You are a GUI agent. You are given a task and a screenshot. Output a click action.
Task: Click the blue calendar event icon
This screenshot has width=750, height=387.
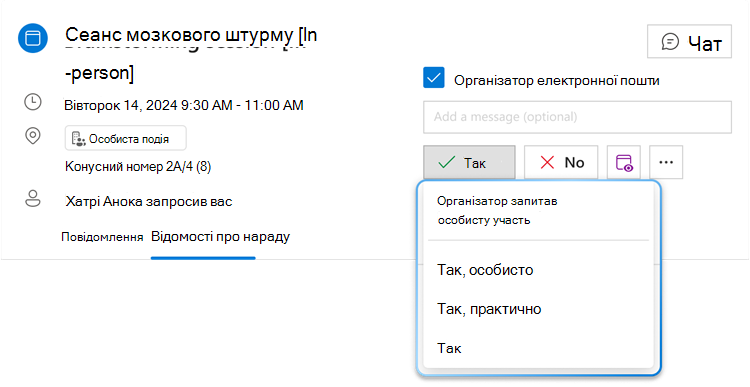pyautogui.click(x=33, y=38)
